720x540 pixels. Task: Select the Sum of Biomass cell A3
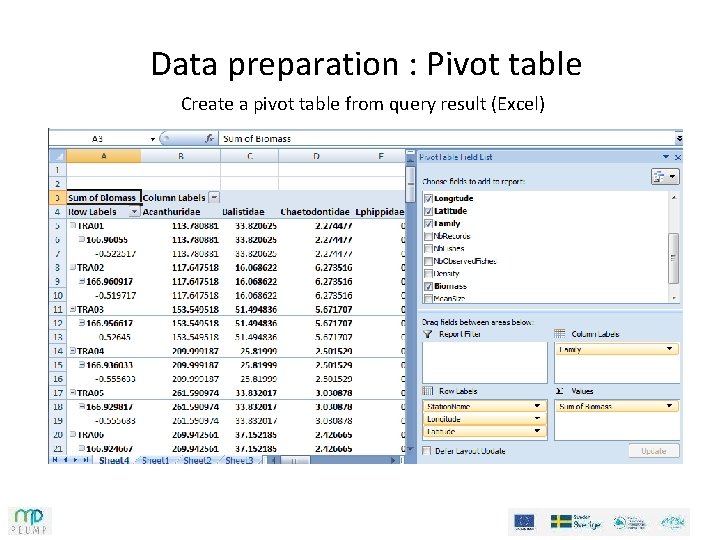(104, 198)
